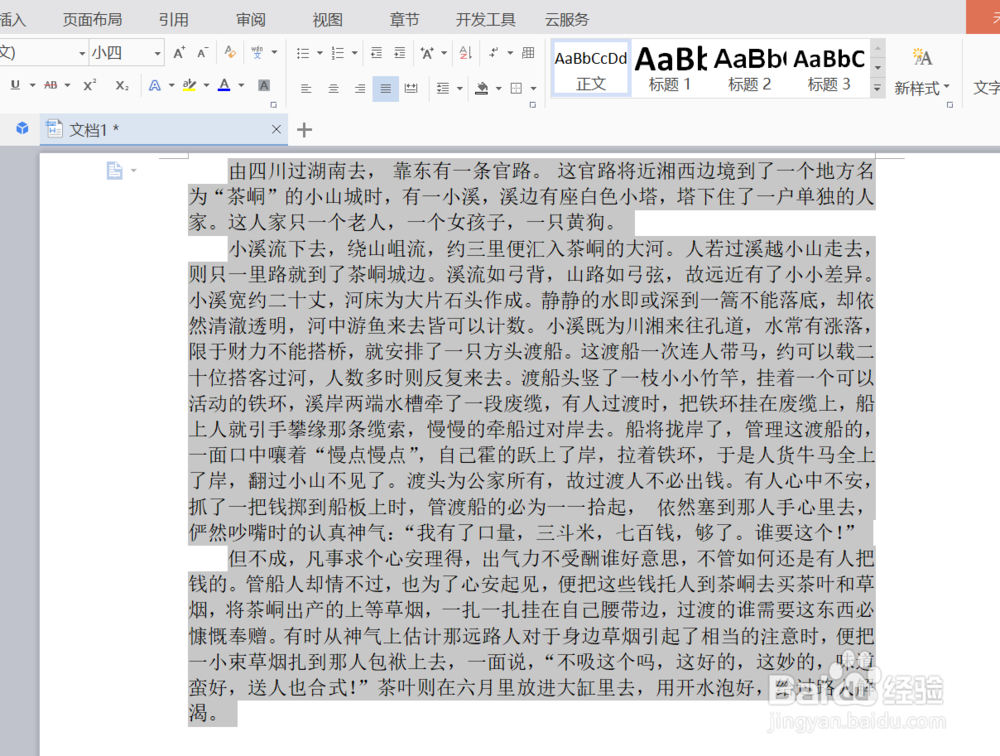Click the page navigation icon in document margin

[x=115, y=170]
